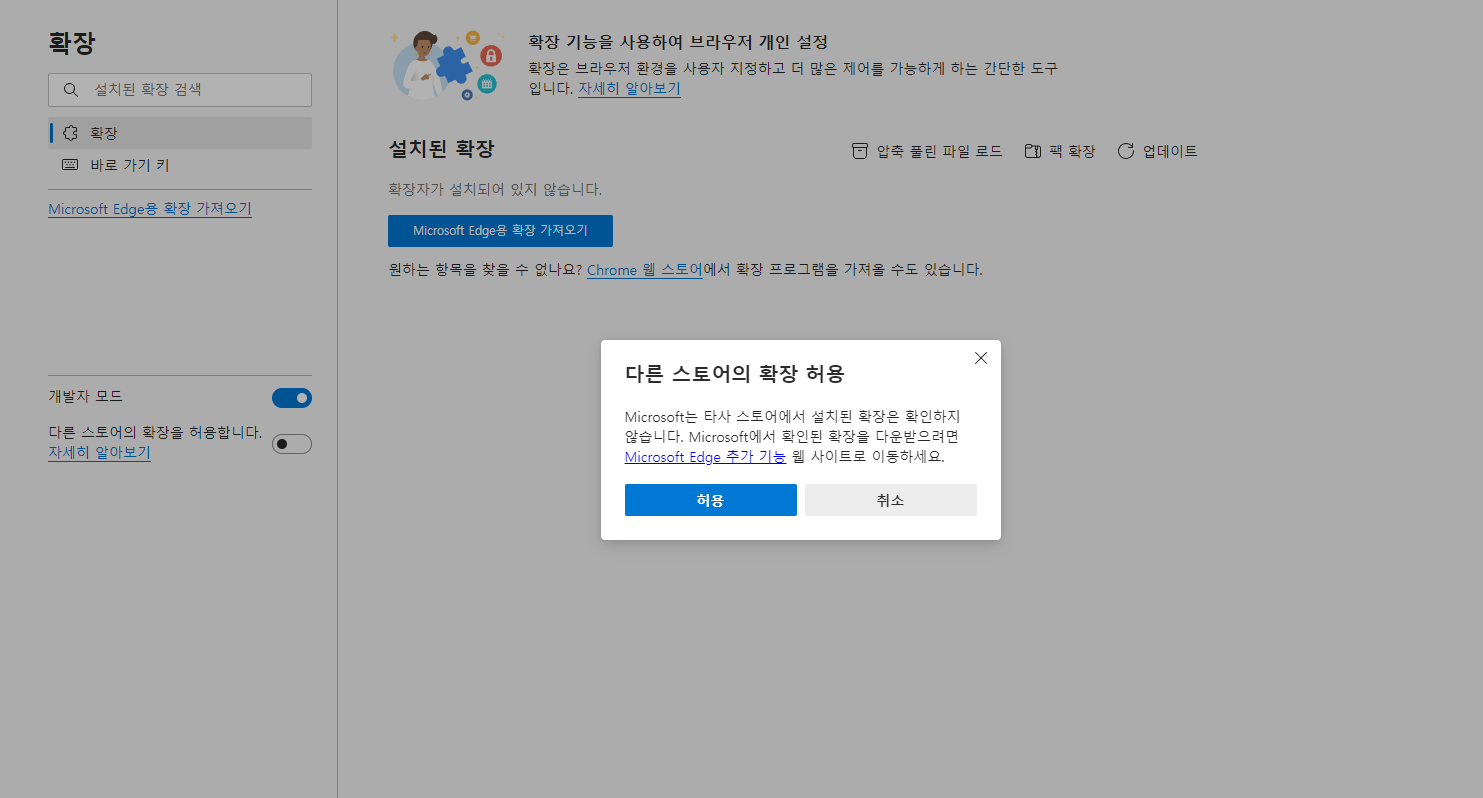The image size is (1483, 798).
Task: Open the Microsoft Edge 추가 기능 link in the dialog
Action: (705, 456)
